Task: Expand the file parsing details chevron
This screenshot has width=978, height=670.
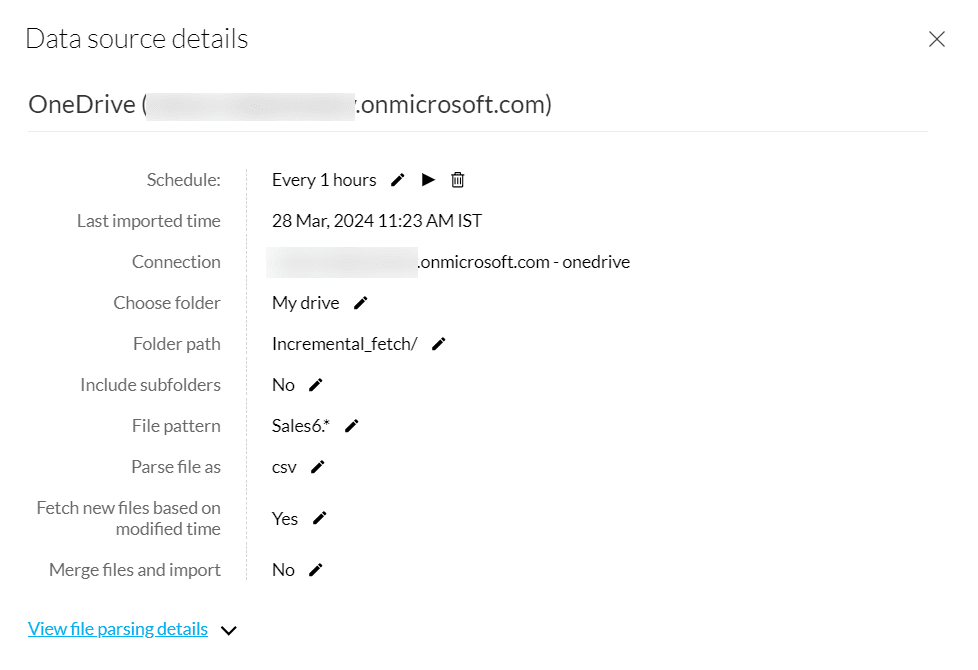Action: coord(229,631)
